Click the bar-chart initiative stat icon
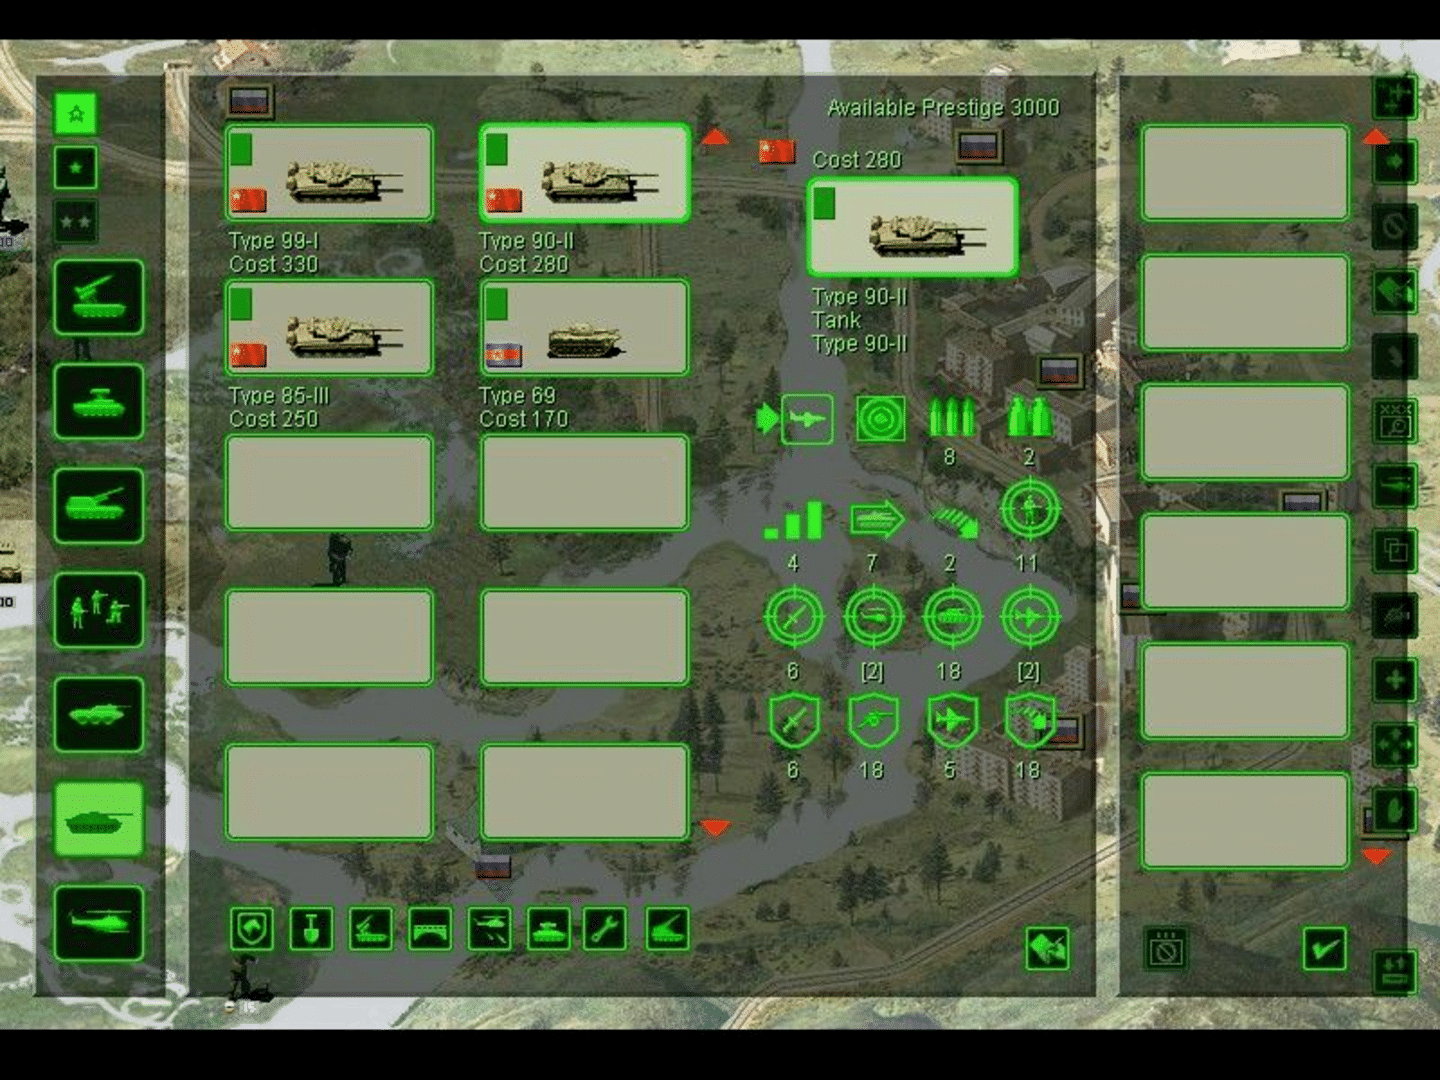Viewport: 1440px width, 1080px height. pyautogui.click(x=793, y=520)
